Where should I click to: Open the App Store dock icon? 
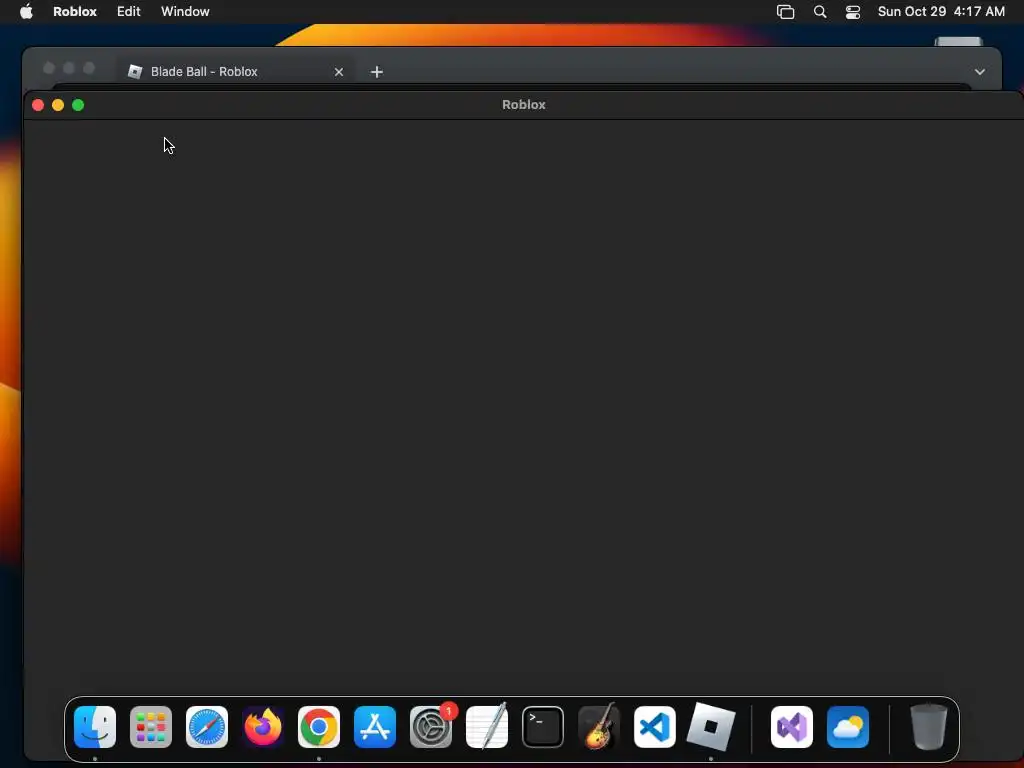pyautogui.click(x=375, y=727)
